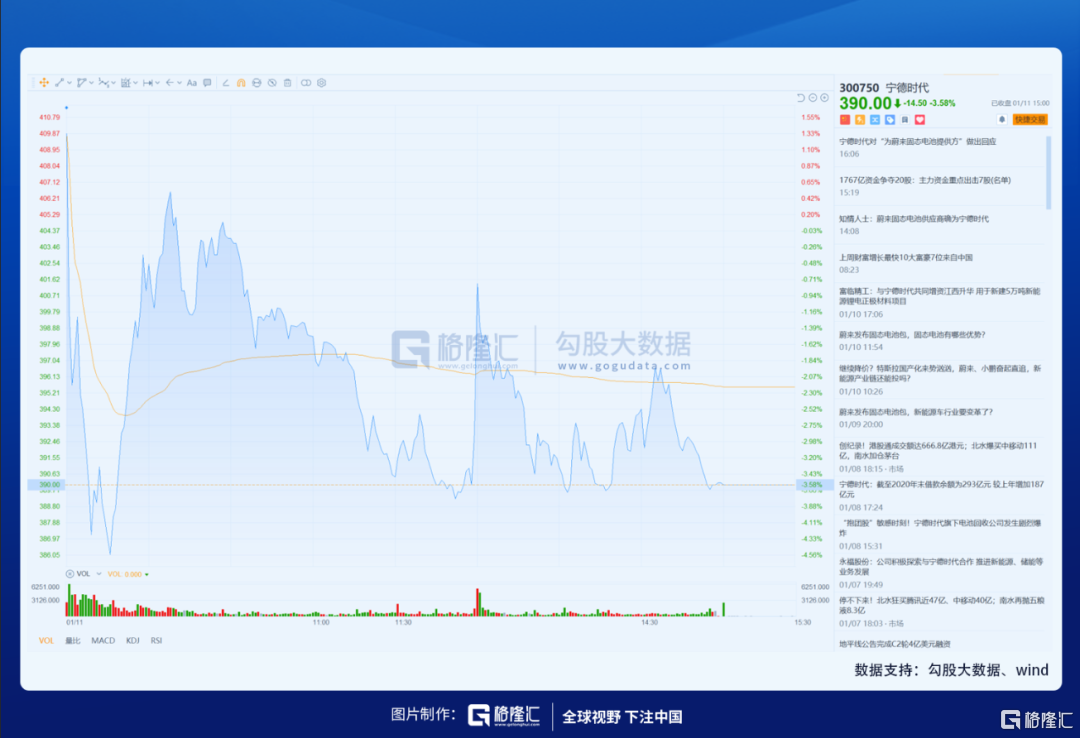This screenshot has width=1080, height=738.
Task: Expand the projection tool dropdown
Action: (136, 83)
